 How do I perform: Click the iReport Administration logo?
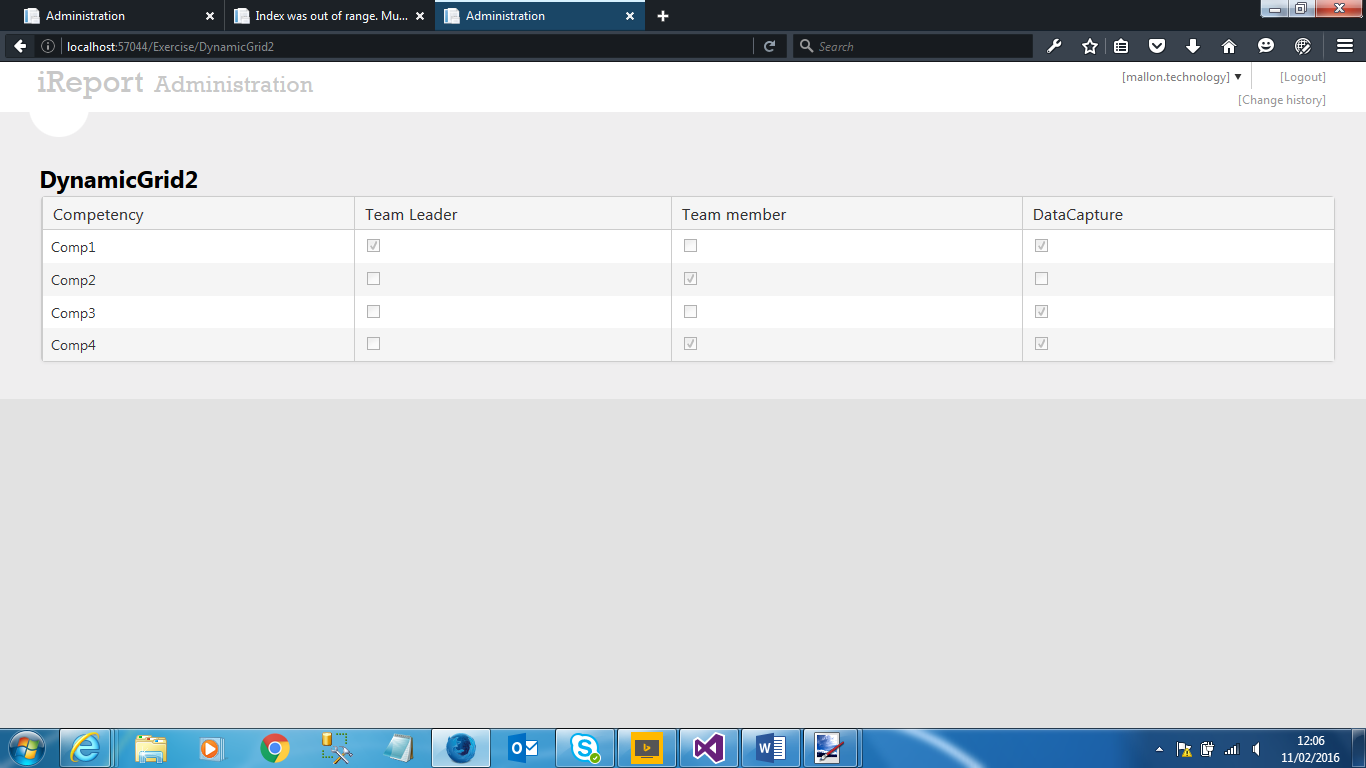[175, 83]
